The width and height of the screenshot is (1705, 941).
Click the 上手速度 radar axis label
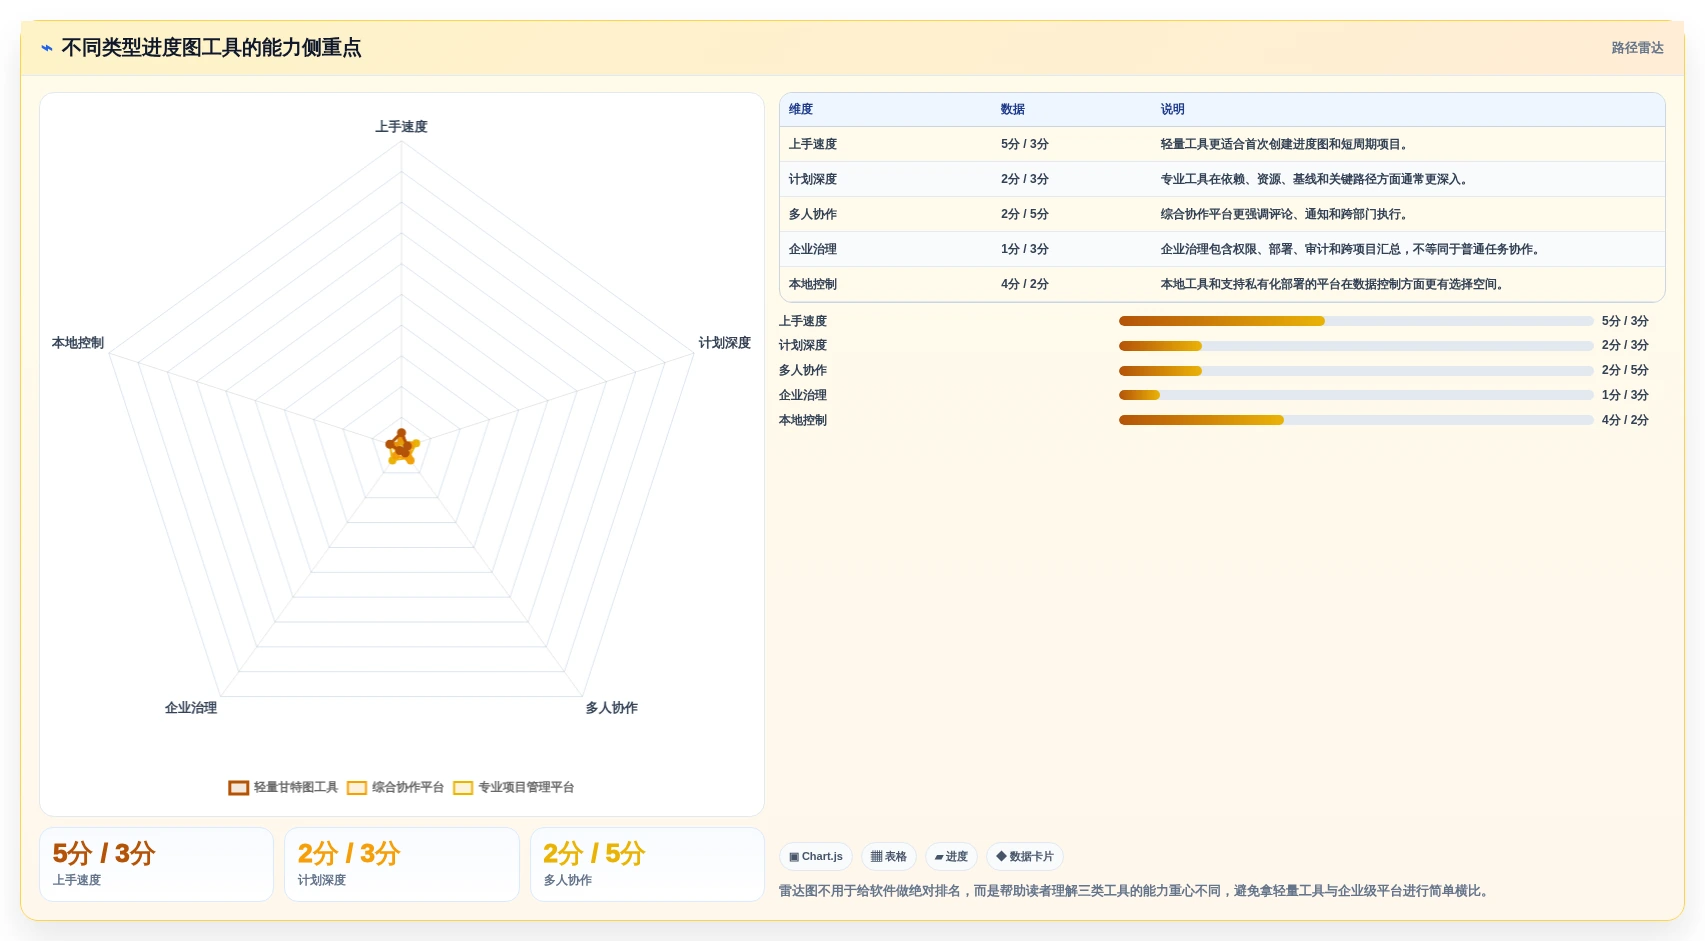point(402,127)
